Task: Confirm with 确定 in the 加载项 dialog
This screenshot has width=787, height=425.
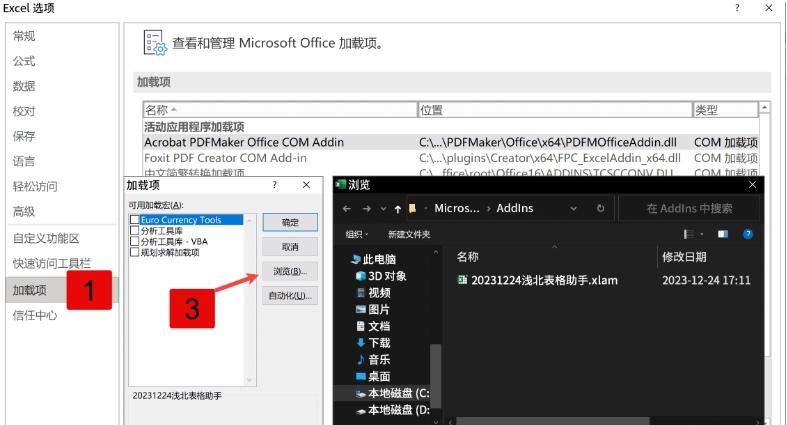Action: click(290, 222)
